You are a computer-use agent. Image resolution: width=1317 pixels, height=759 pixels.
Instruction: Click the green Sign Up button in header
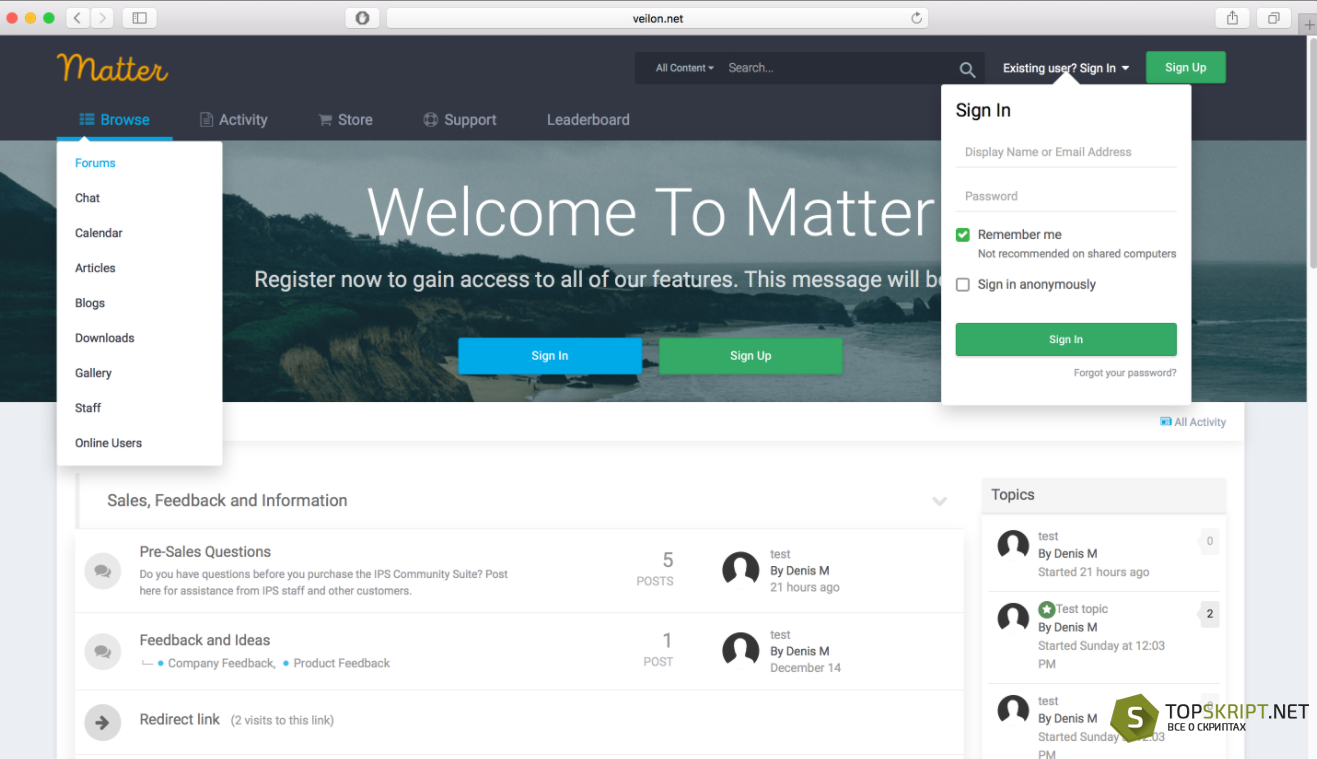coord(1186,68)
